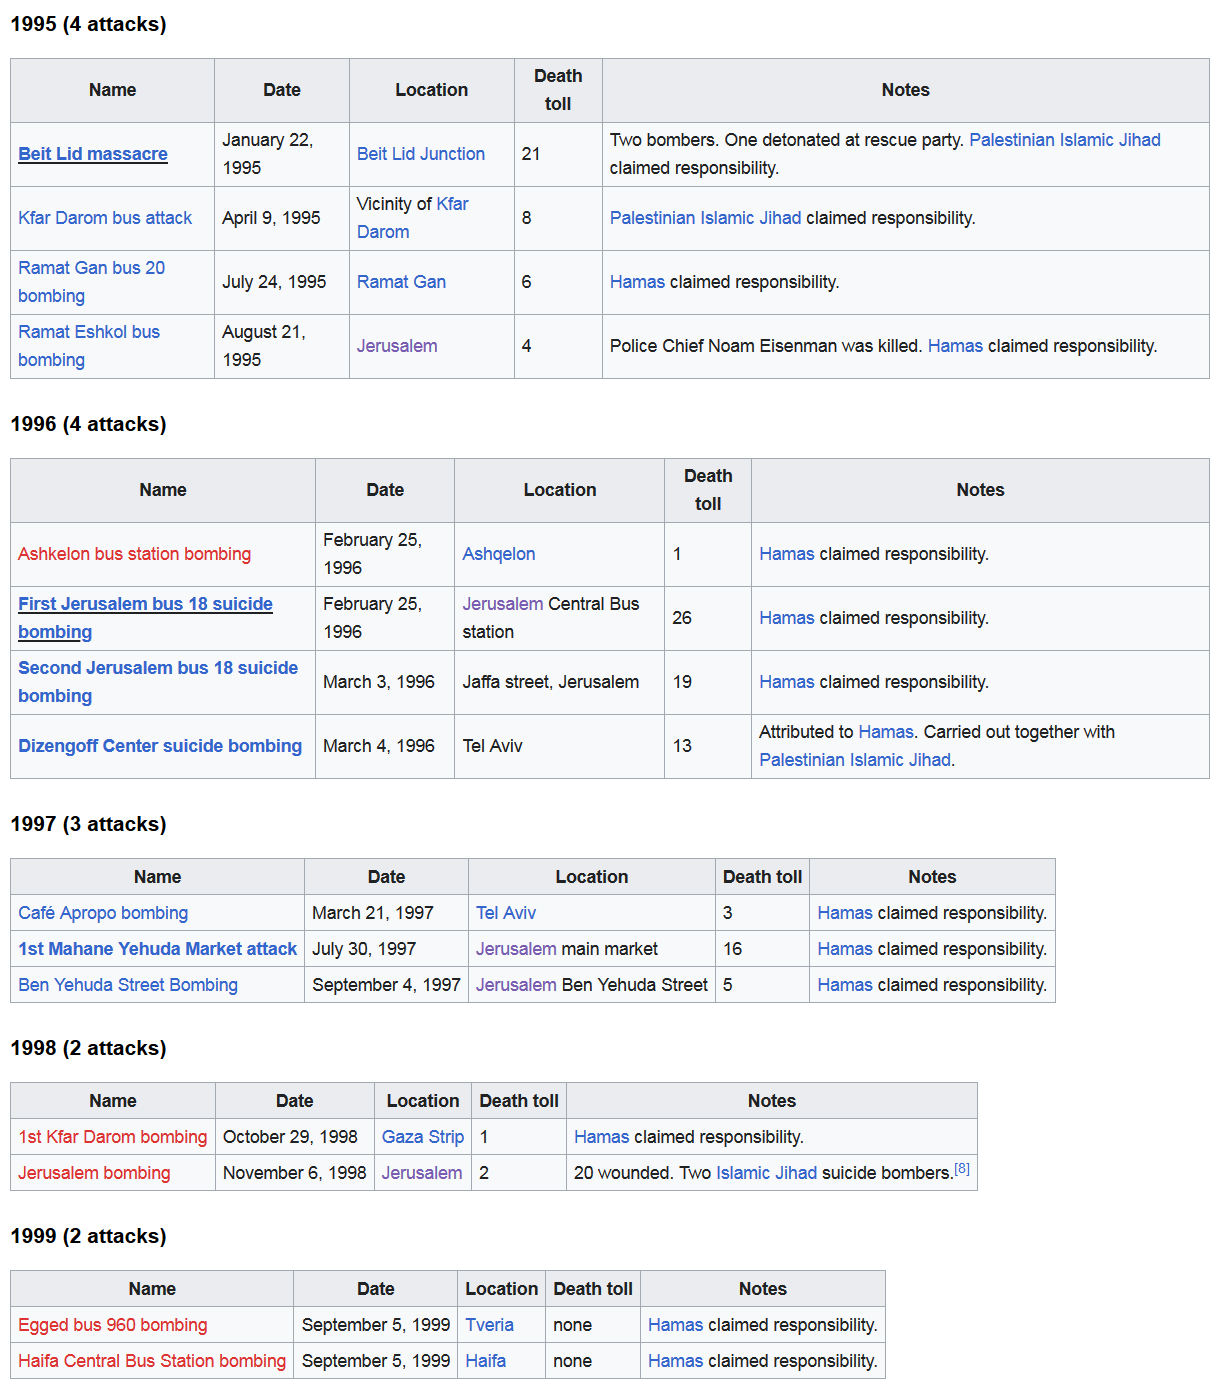This screenshot has width=1226, height=1398.
Task: Open the Beit Lid massacre article
Action: coord(93,154)
